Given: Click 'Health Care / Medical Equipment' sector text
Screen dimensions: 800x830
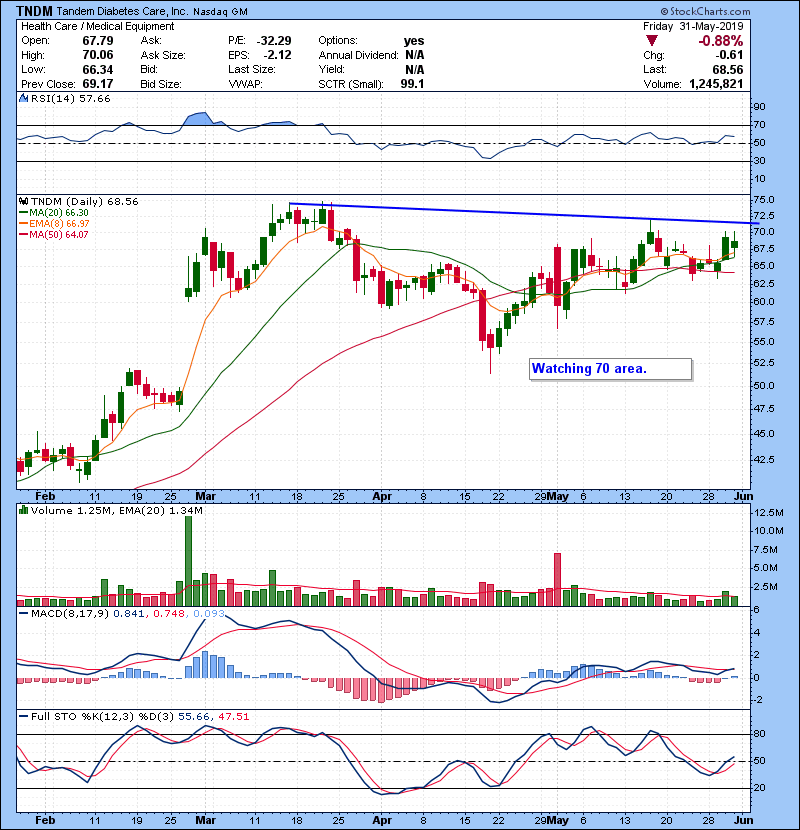Looking at the screenshot, I should click(x=97, y=26).
